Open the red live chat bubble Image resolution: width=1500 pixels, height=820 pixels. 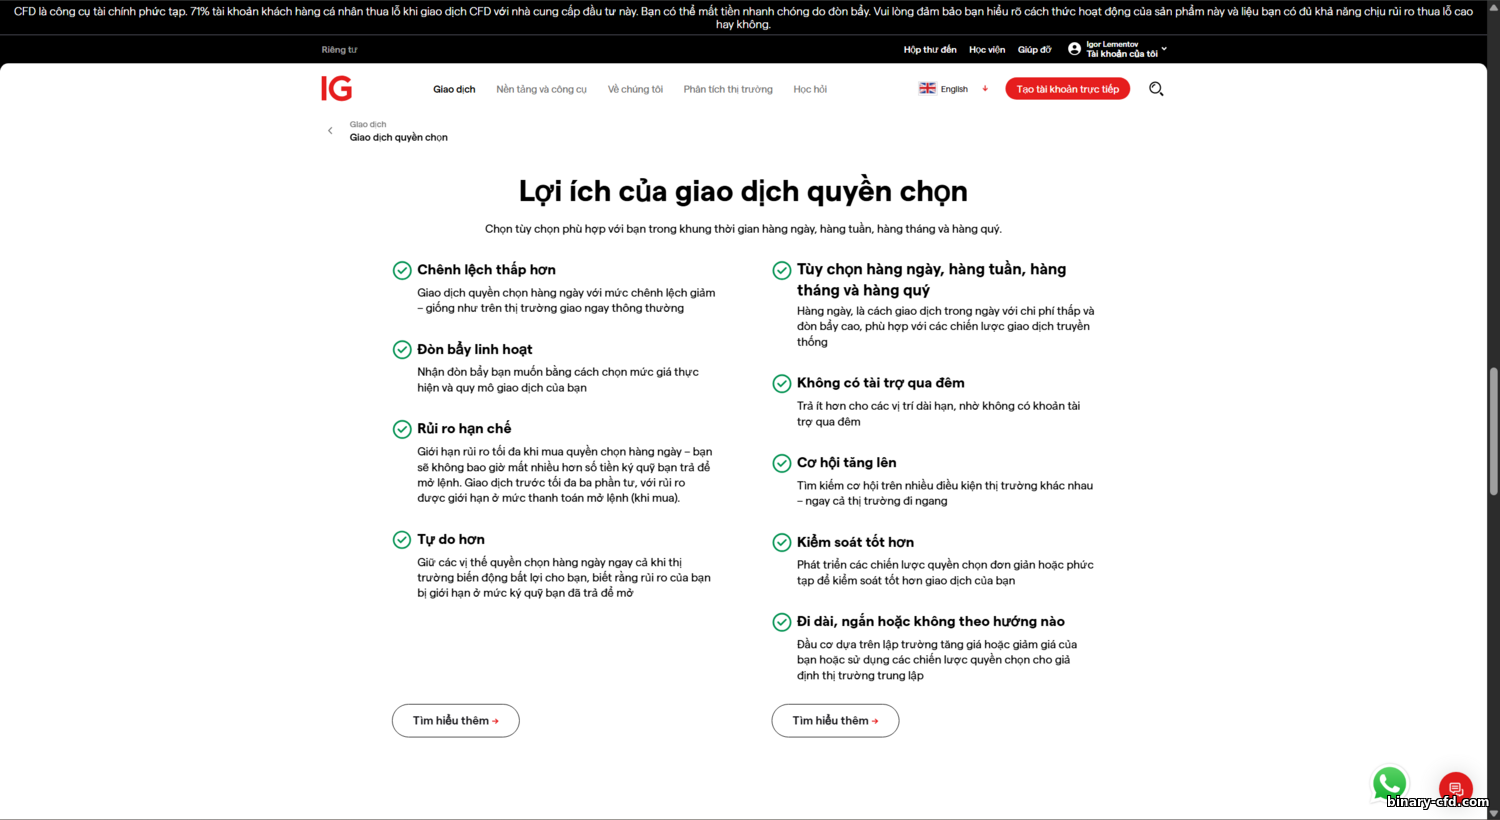pyautogui.click(x=1455, y=789)
